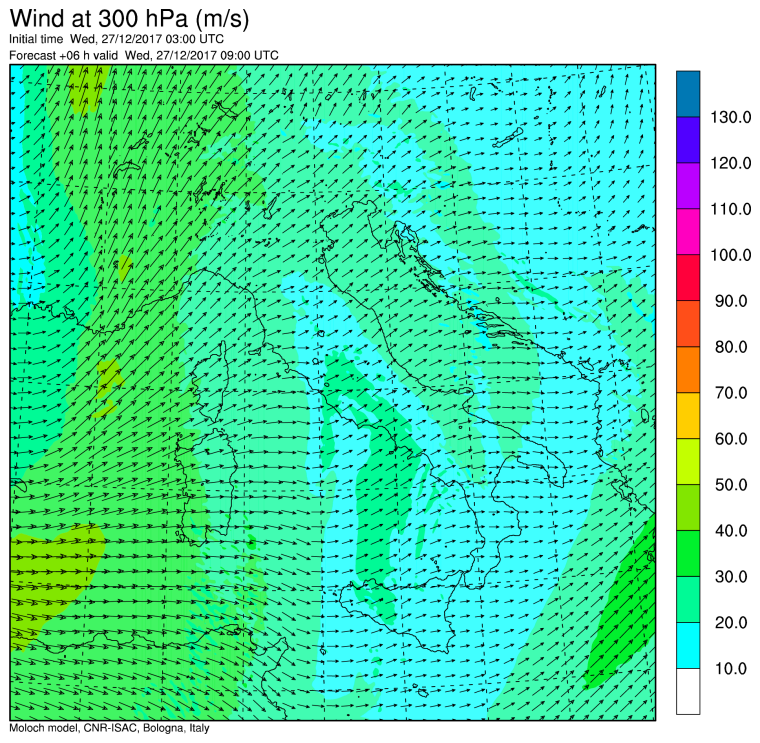Click the 40.0 colorbar label
The image size is (760, 743).
click(731, 531)
